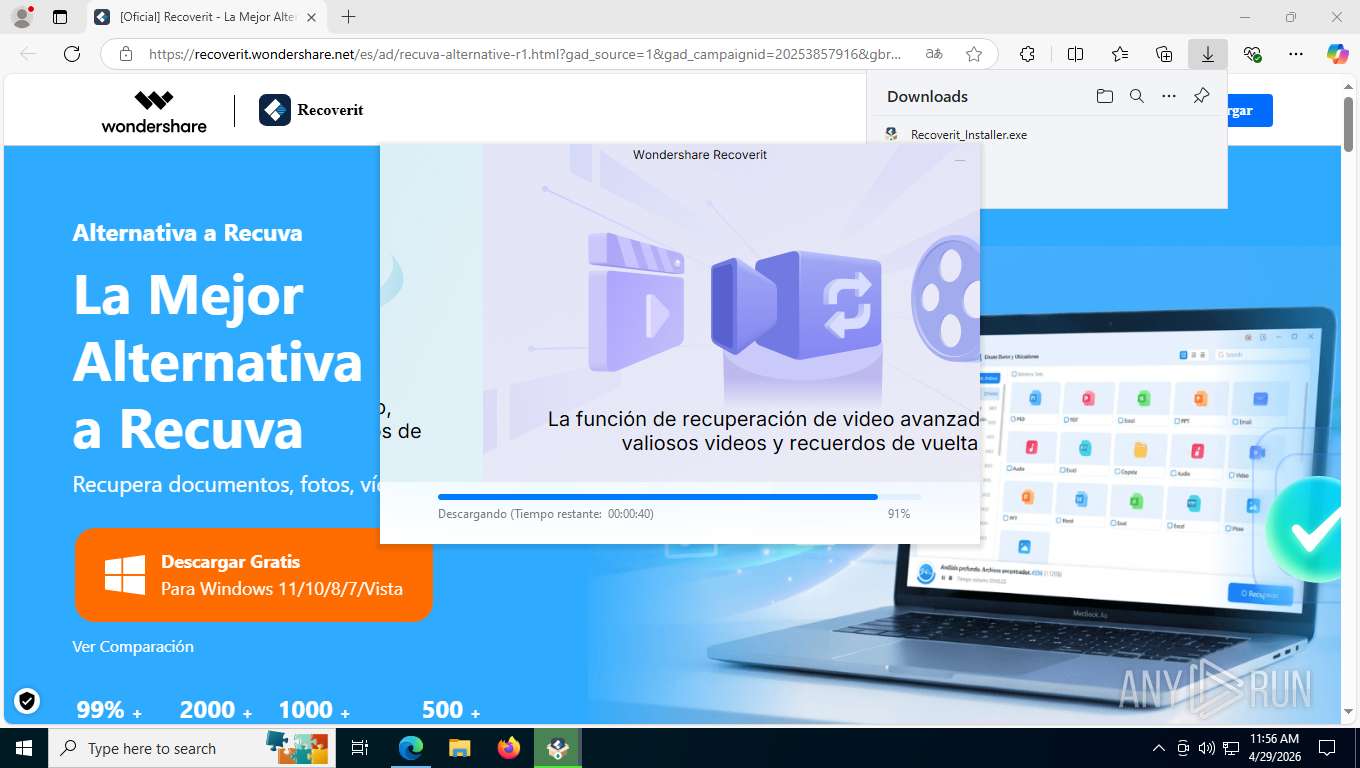Screen dimensions: 1360x768
Task: Open the favorites list icon
Action: [1120, 54]
